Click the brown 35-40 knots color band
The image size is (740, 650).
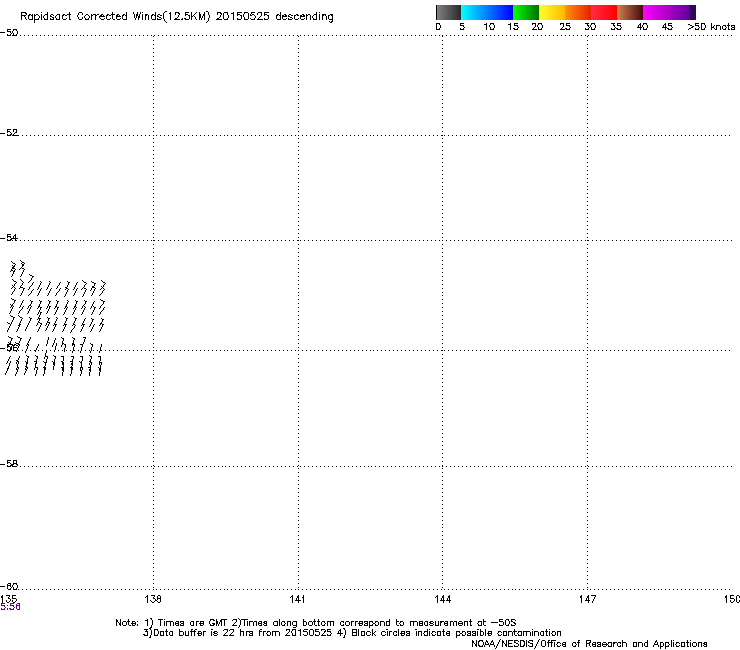tap(630, 12)
